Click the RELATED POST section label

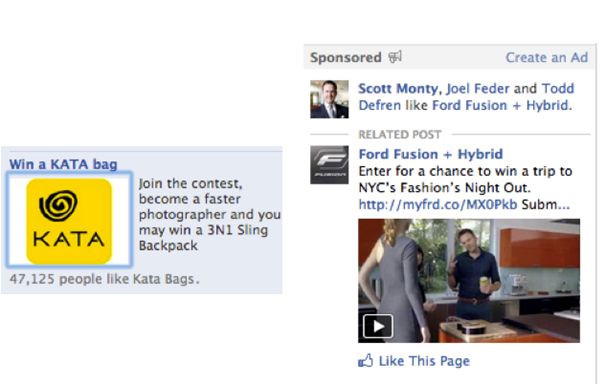tap(400, 135)
